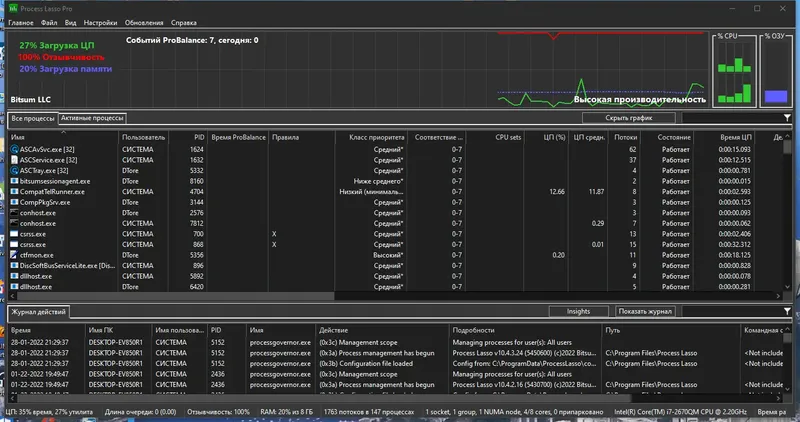The height and width of the screenshot is (422, 800).
Task: Click the DiscSoftBusServiceLite.exe process icon
Action: (14, 266)
